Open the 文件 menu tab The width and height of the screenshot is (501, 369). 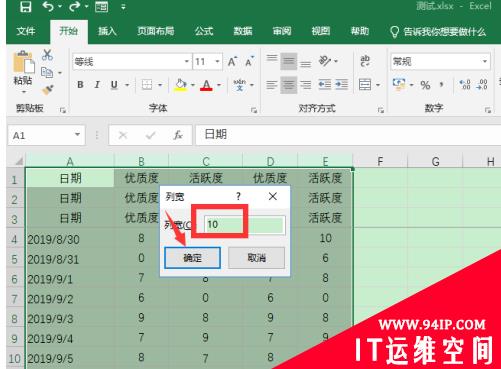tap(26, 31)
